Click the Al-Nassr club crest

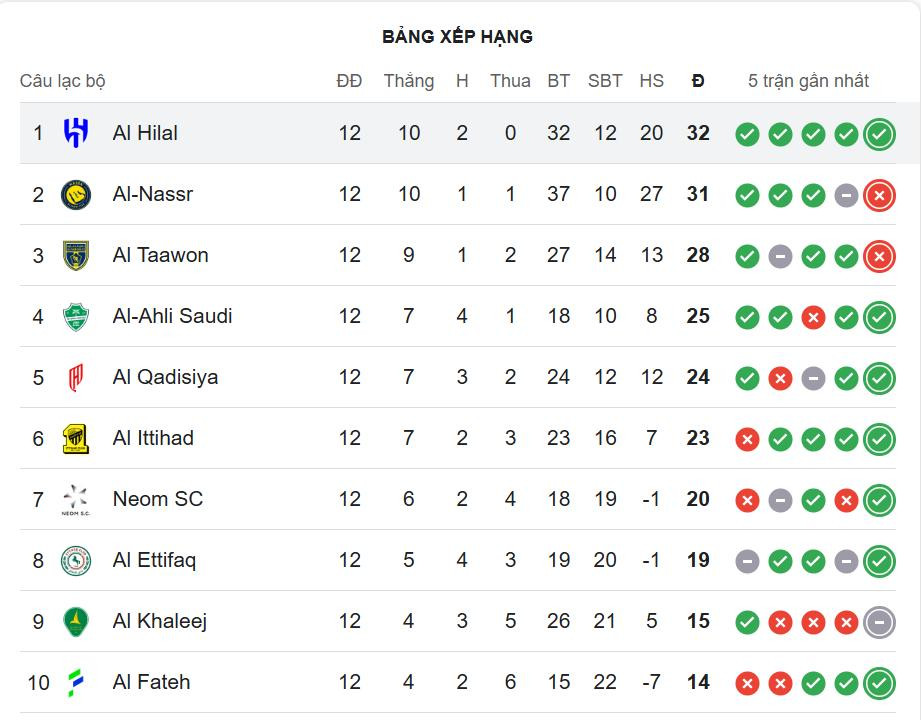coord(76,194)
